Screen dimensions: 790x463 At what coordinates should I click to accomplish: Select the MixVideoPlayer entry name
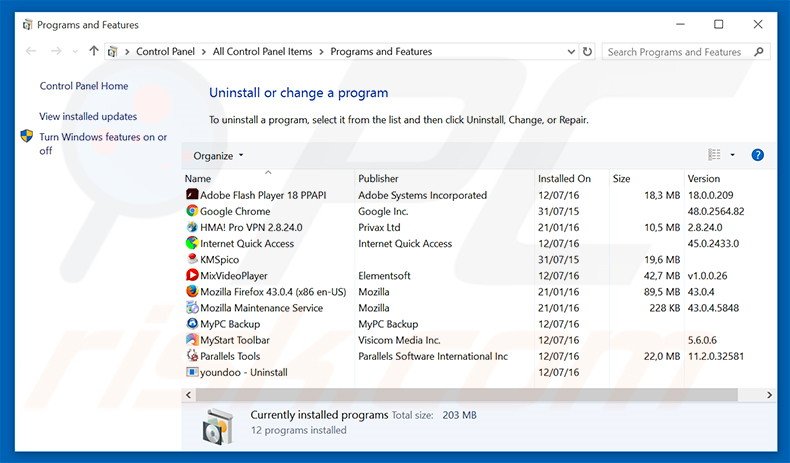[x=234, y=276]
